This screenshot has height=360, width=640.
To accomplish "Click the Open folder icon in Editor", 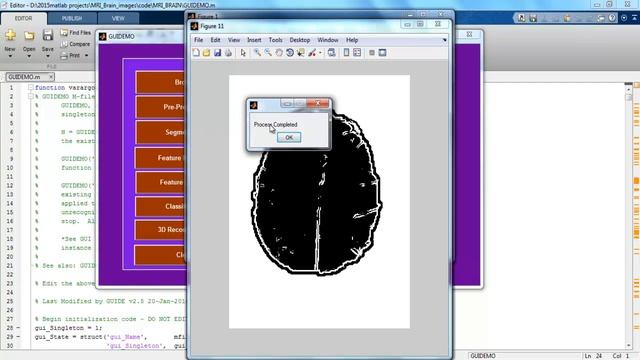I will click(29, 36).
